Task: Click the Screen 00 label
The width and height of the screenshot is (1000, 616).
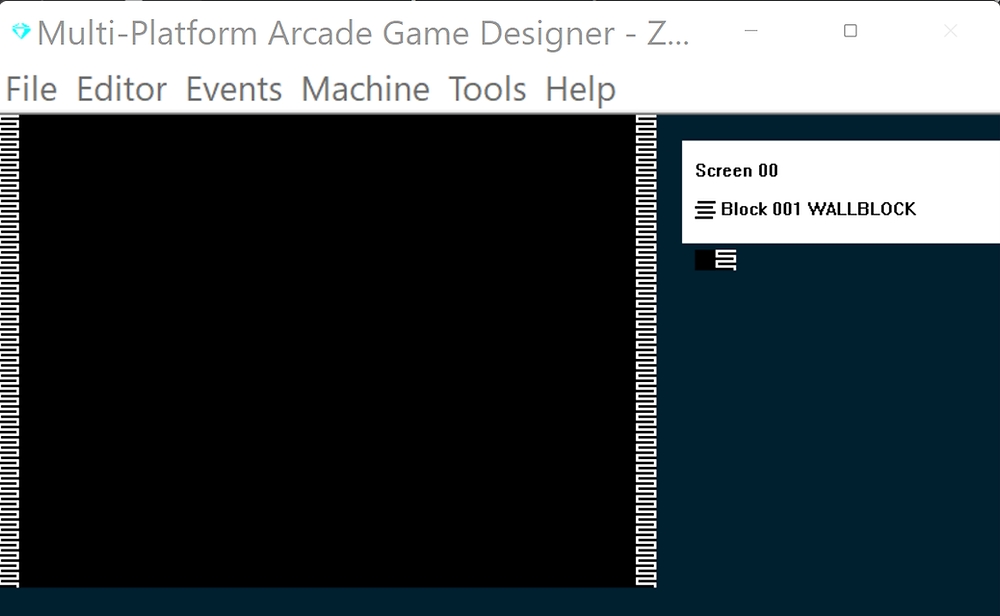Action: [x=736, y=171]
